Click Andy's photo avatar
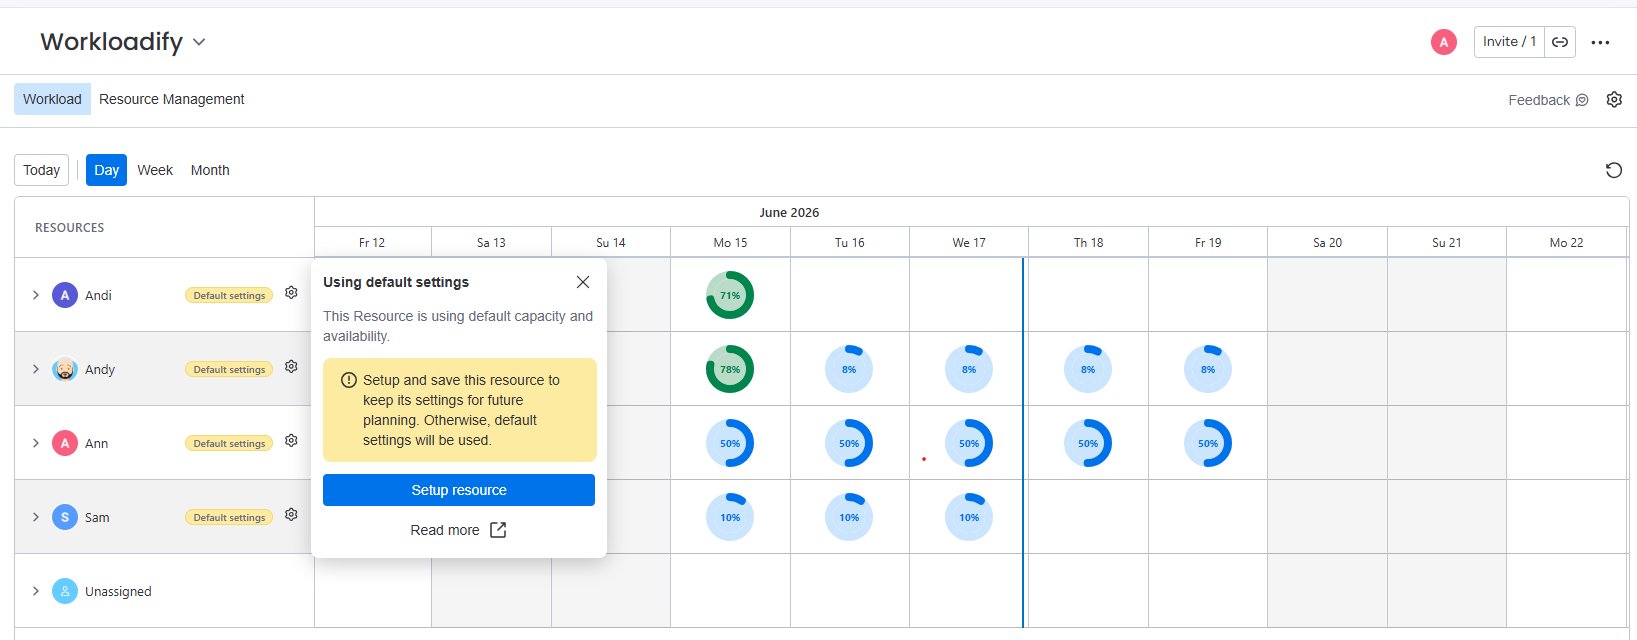The image size is (1637, 640). [65, 369]
